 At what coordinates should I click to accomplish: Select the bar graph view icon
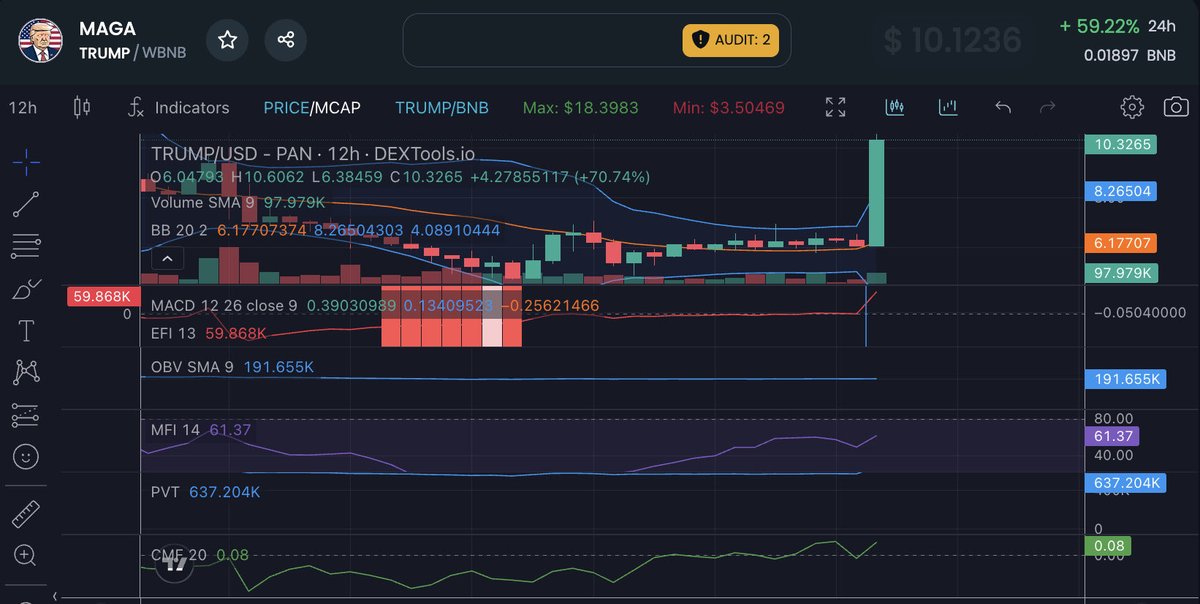pos(948,106)
